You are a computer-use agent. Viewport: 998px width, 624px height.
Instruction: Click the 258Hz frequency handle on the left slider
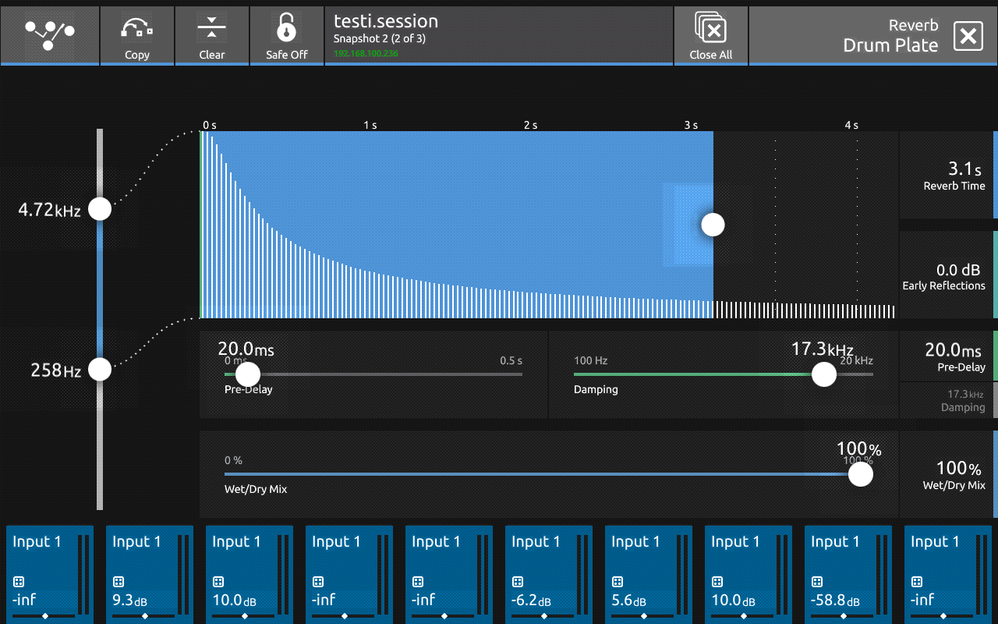click(x=99, y=369)
